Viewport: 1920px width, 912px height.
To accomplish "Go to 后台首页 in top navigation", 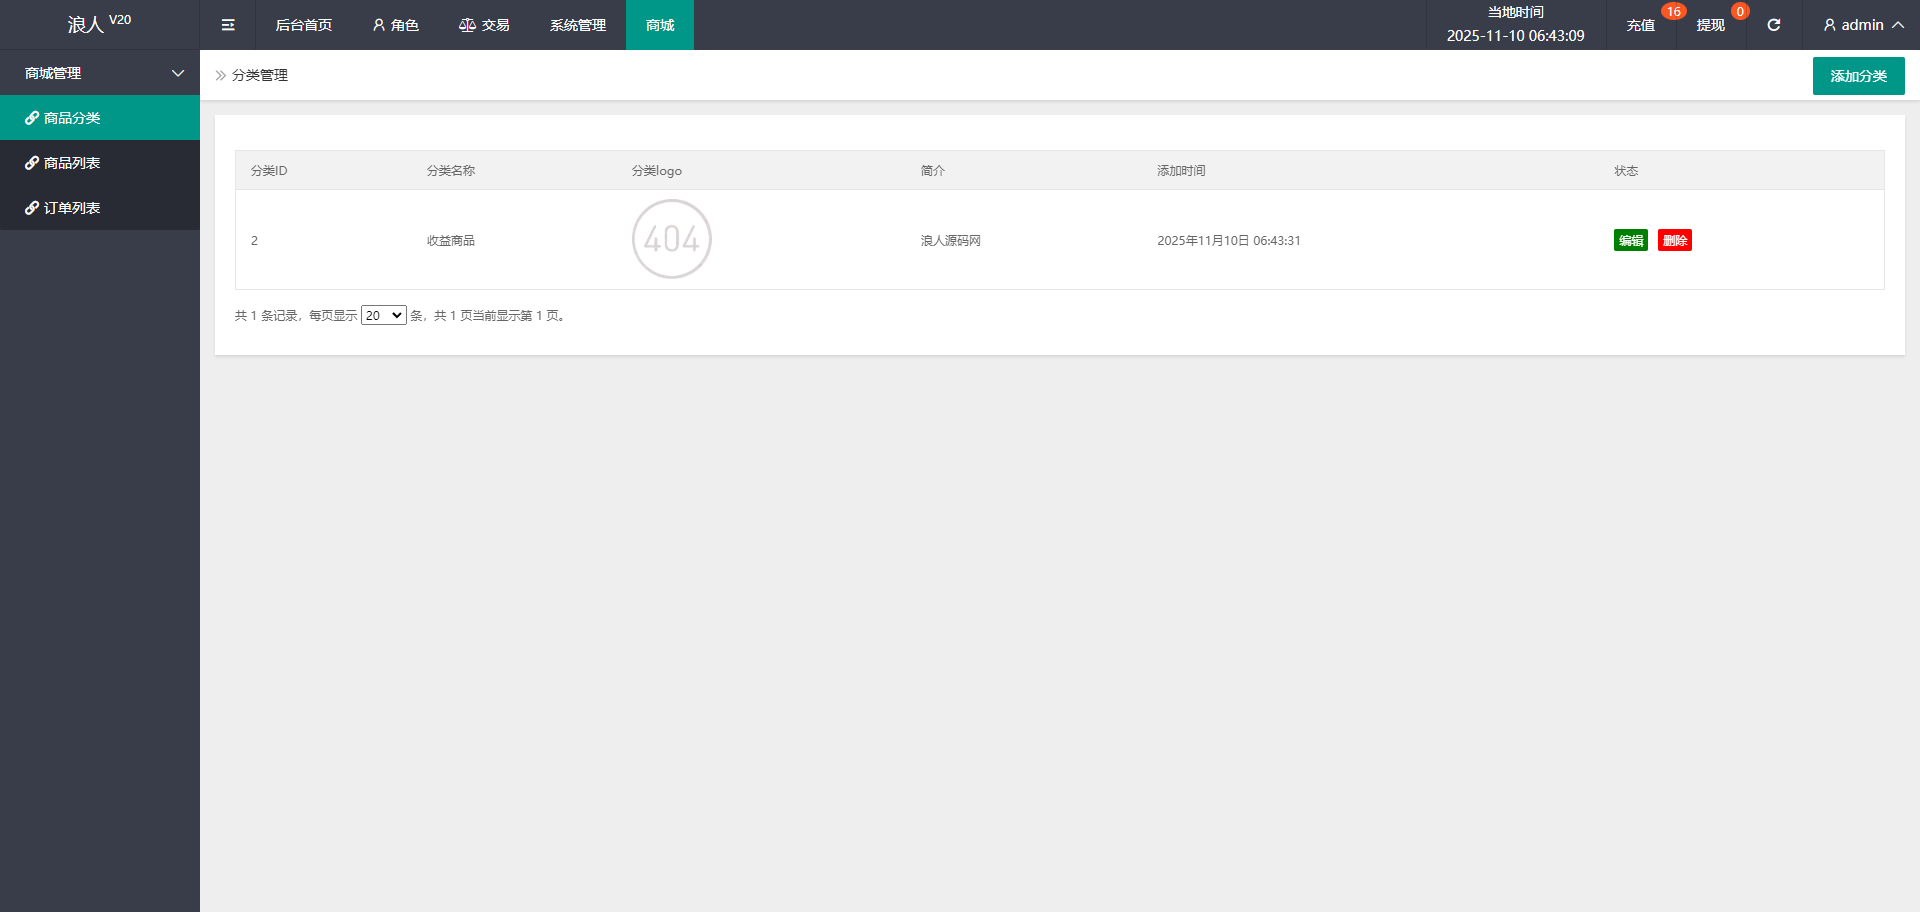I will tap(303, 25).
